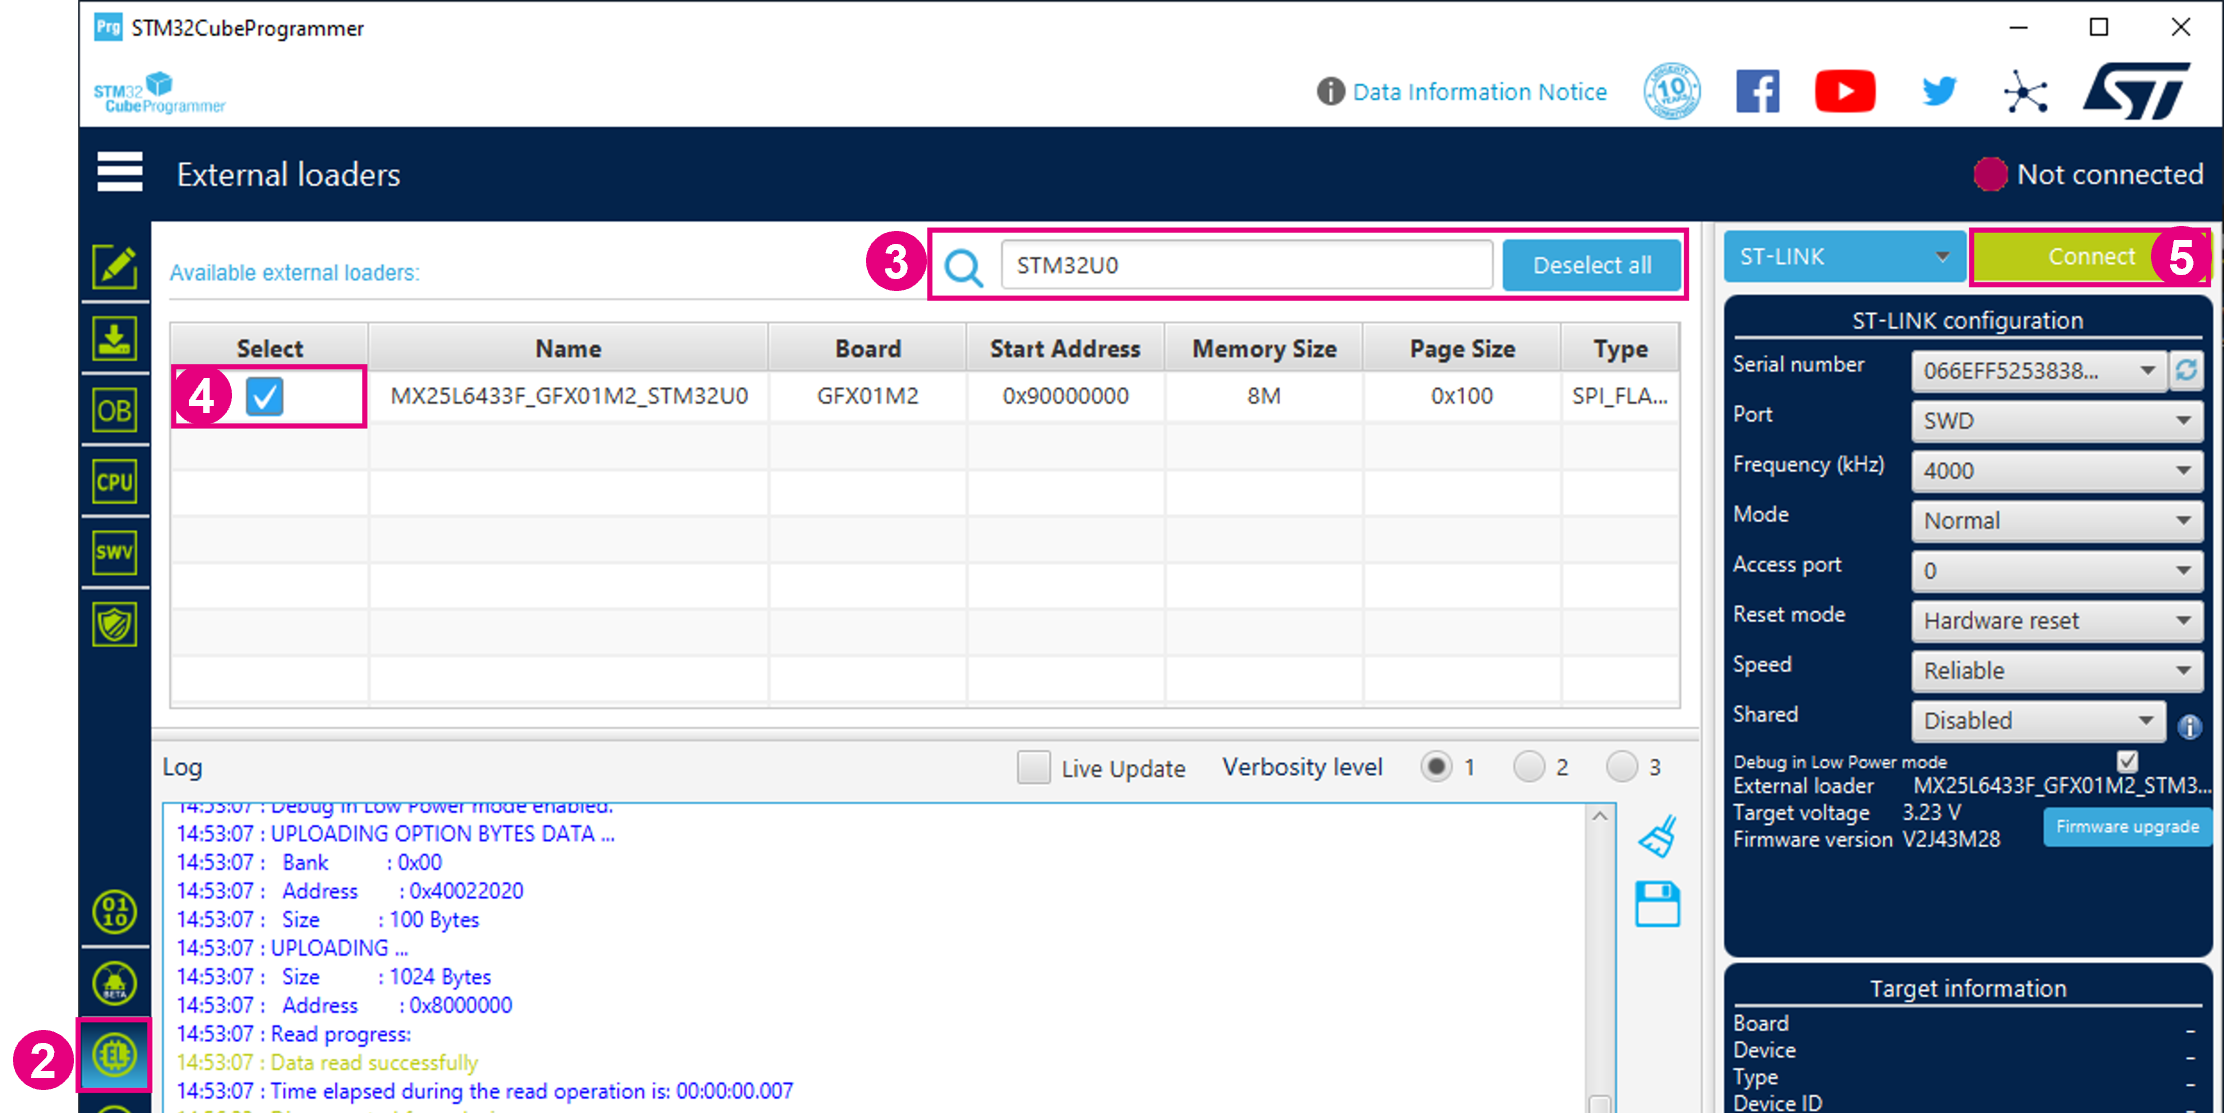
Task: Click the Data Information Notice info icon
Action: coord(1330,92)
